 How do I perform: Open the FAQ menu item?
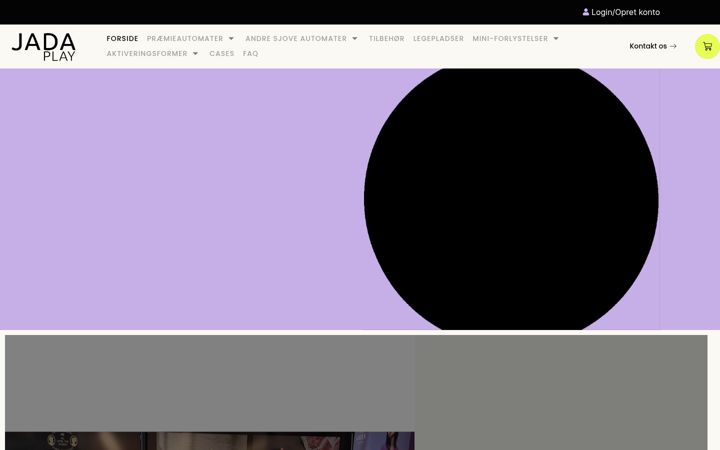(251, 54)
